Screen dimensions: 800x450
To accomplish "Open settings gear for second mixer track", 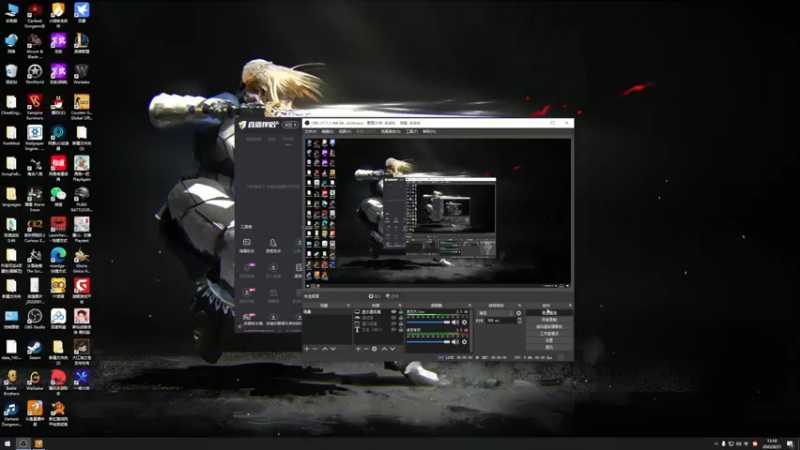I will coord(464,342).
